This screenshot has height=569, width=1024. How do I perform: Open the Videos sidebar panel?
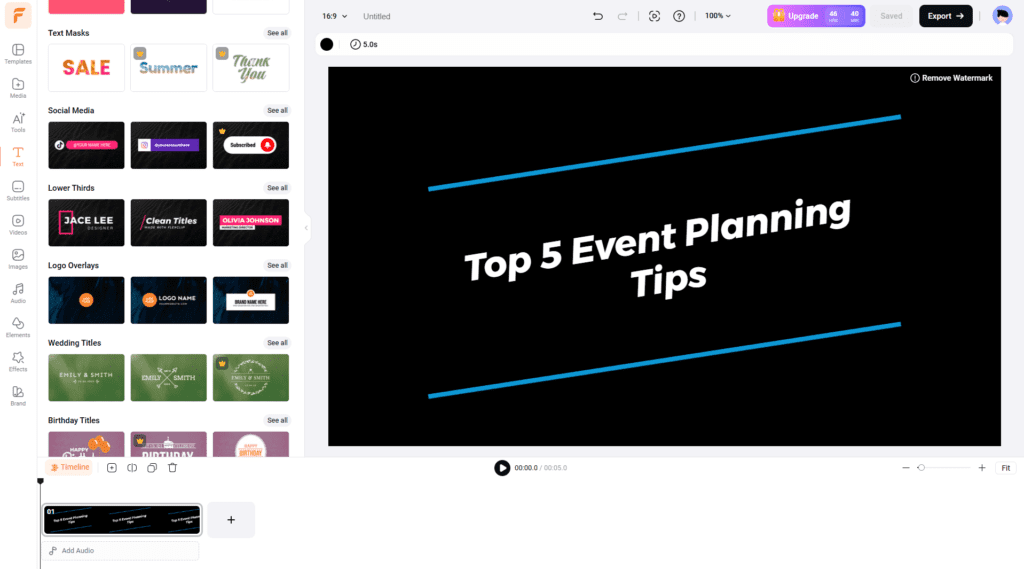pos(18,225)
